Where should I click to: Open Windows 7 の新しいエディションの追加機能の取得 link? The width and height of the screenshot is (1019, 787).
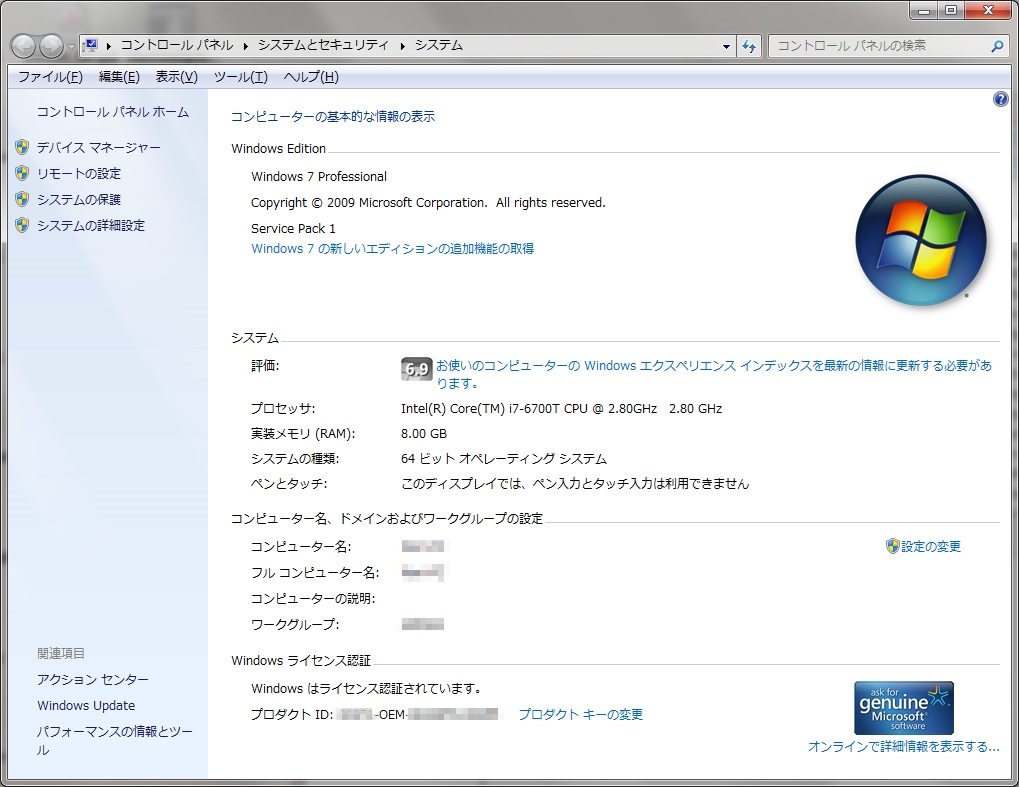[x=393, y=249]
